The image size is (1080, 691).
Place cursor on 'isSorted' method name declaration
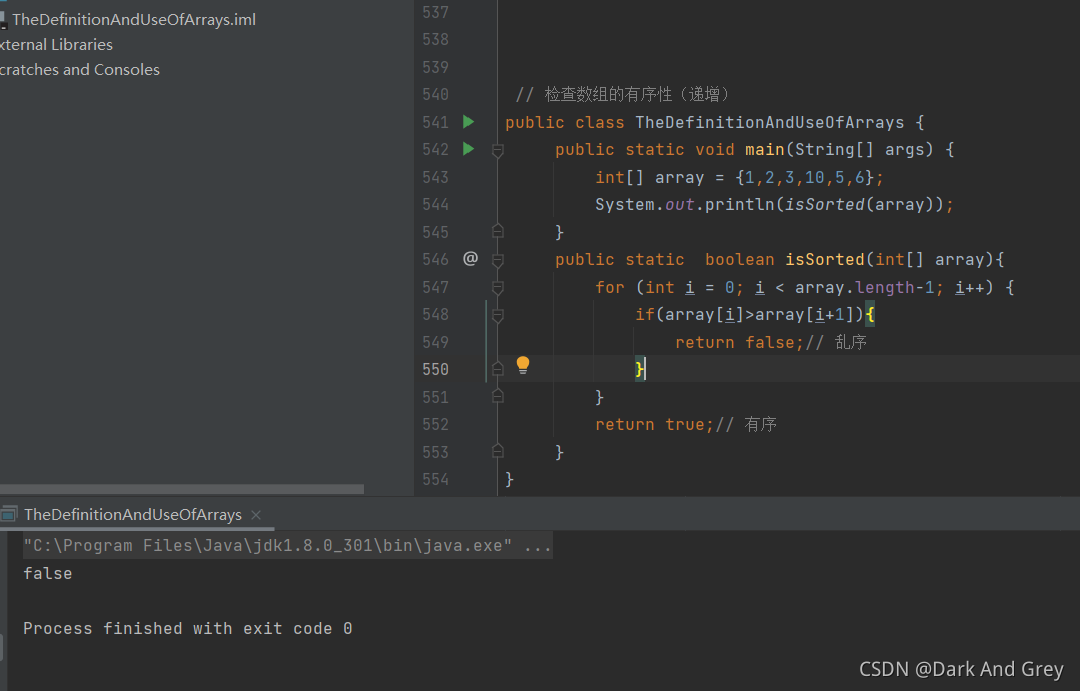pyautogui.click(x=824, y=260)
